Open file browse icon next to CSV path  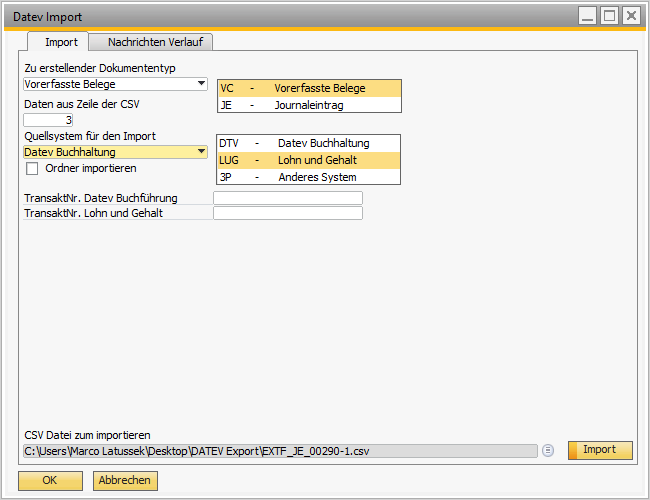[548, 450]
